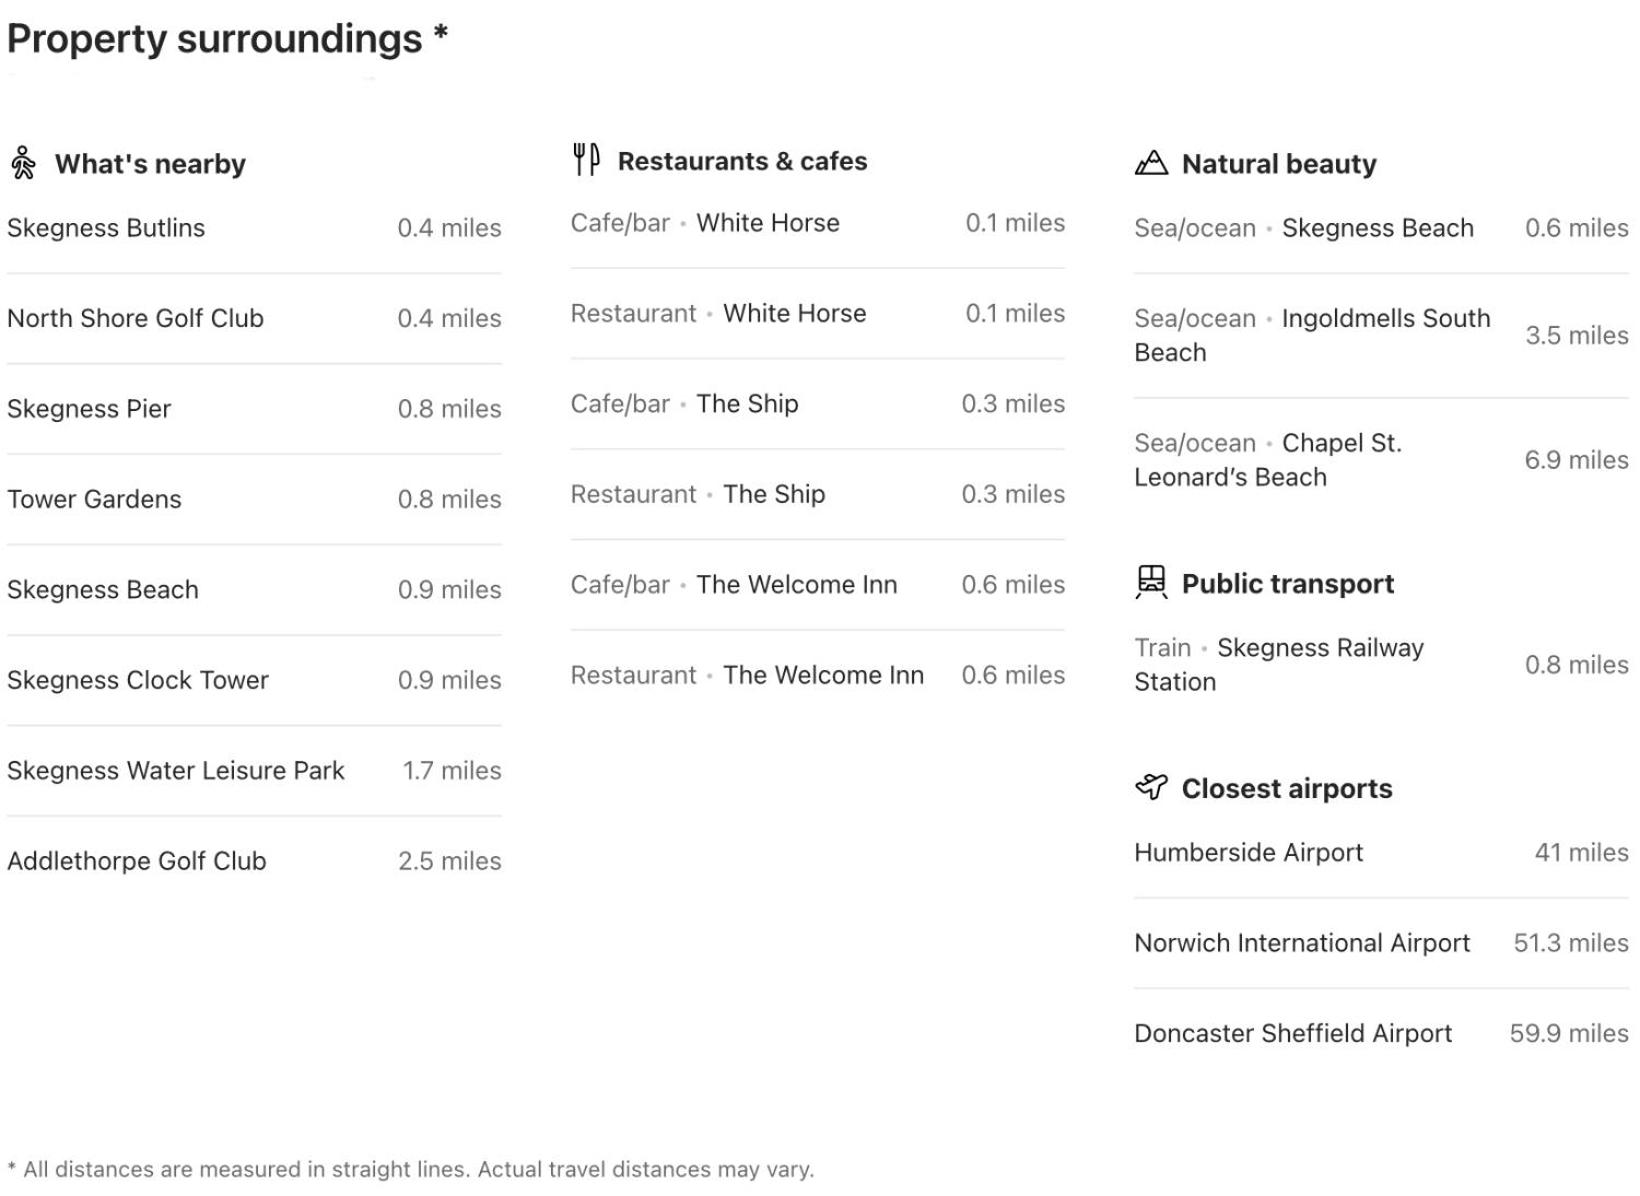This screenshot has height=1196, width=1640.
Task: Select North Shore Golf Club listing
Action: [254, 318]
